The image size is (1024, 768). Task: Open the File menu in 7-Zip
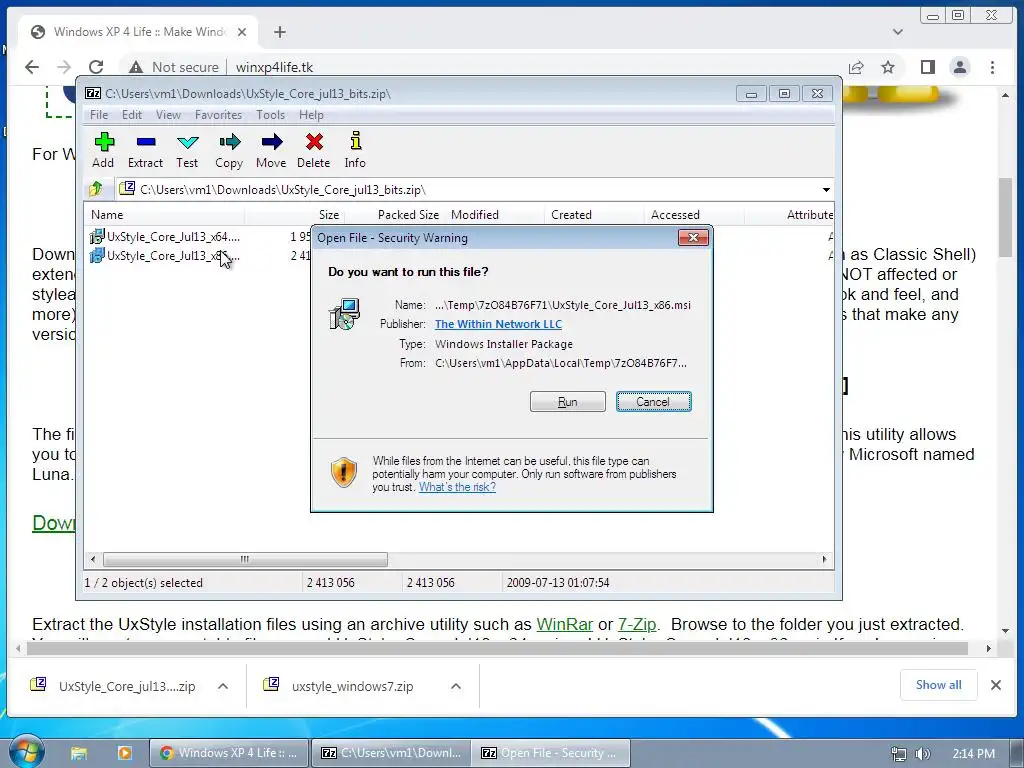(x=99, y=115)
